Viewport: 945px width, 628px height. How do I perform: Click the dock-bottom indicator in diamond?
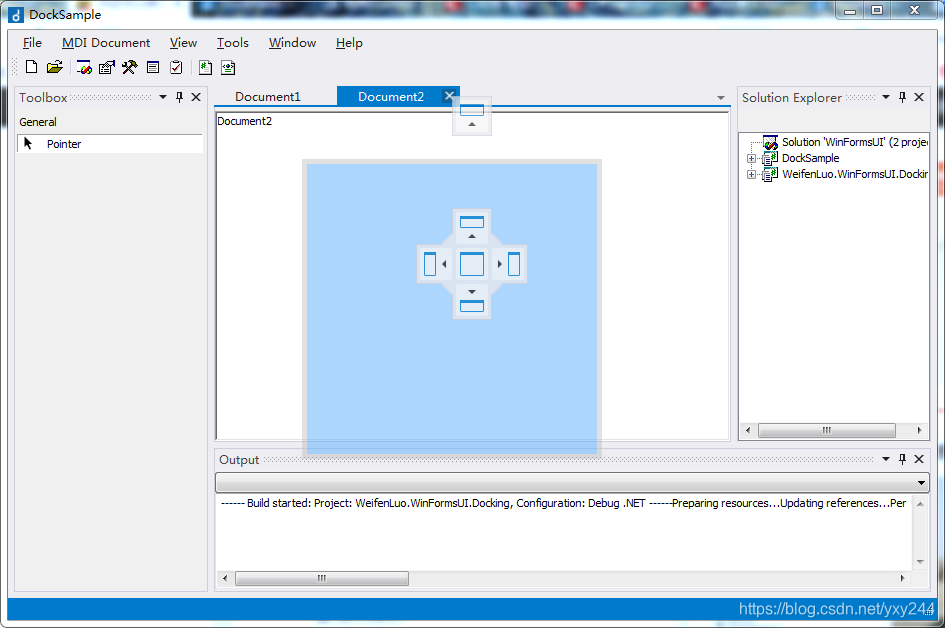click(x=472, y=301)
